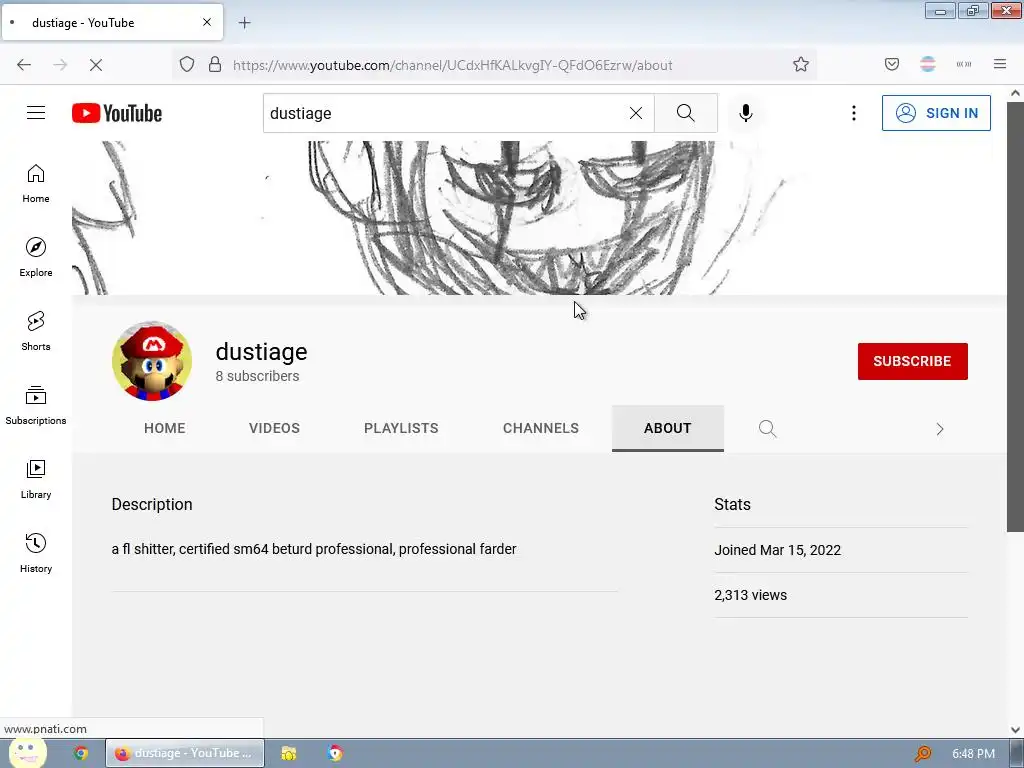The width and height of the screenshot is (1024, 768).
Task: Open the three-dot settings menu
Action: (x=854, y=113)
